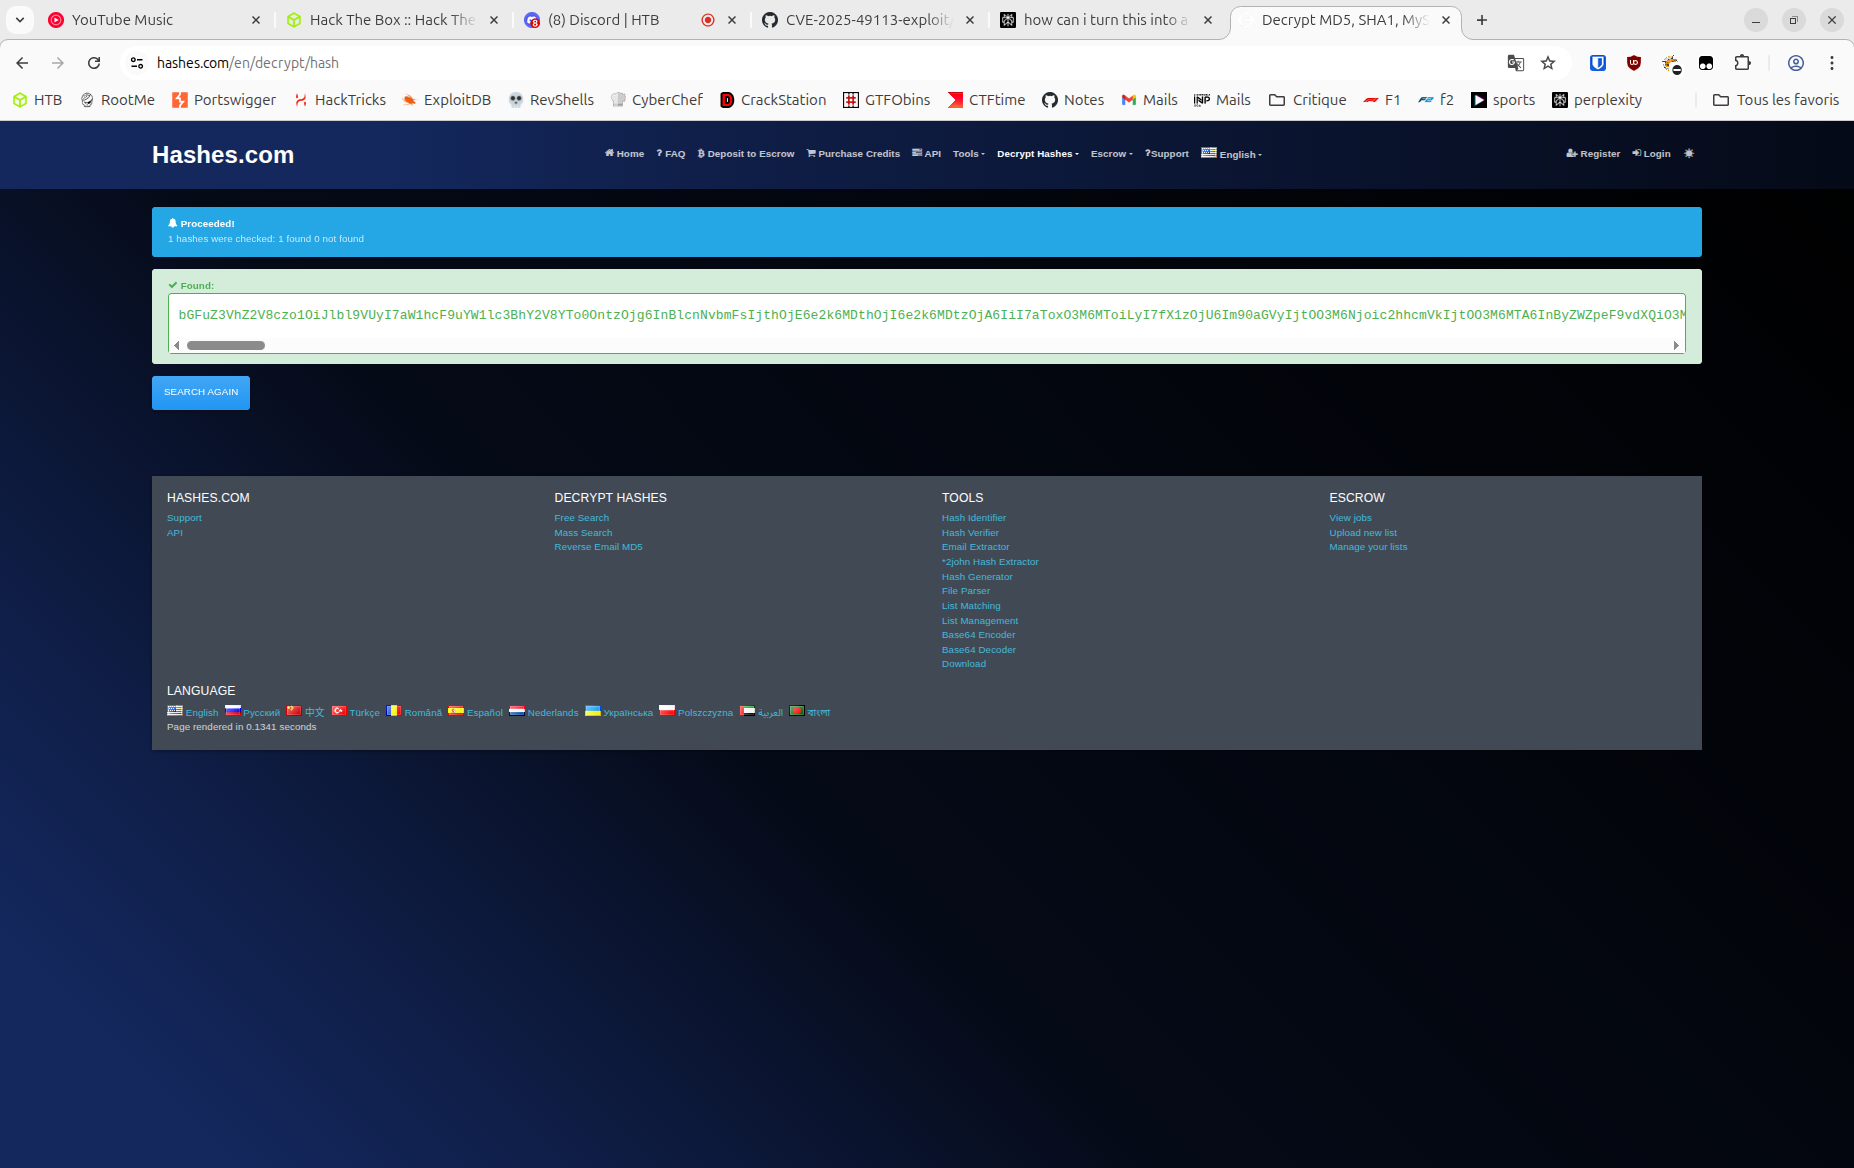Expand the Tools dropdown menu
1854x1168 pixels.
point(968,154)
